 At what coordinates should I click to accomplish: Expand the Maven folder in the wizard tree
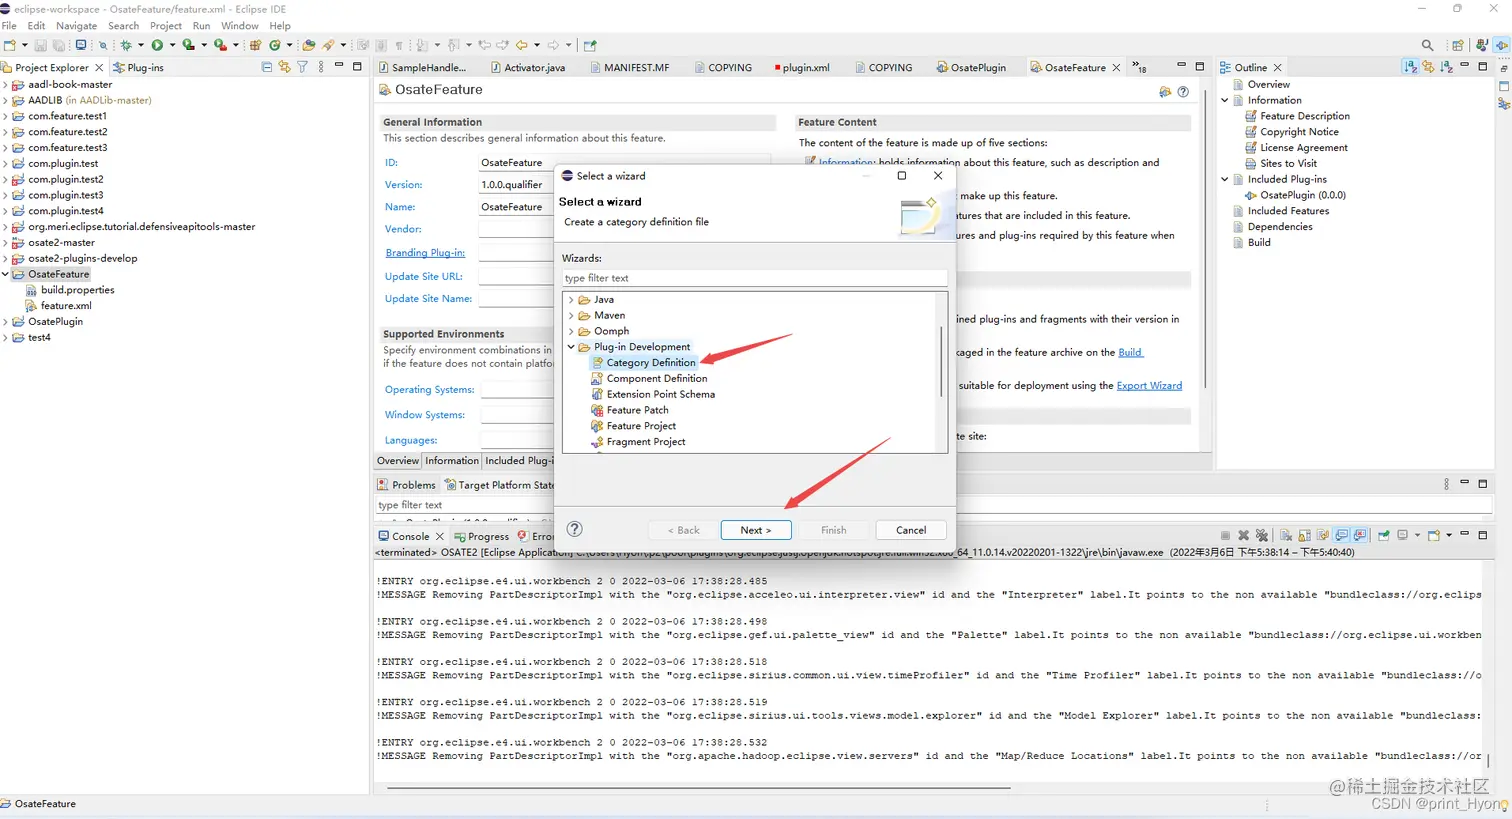click(x=571, y=315)
